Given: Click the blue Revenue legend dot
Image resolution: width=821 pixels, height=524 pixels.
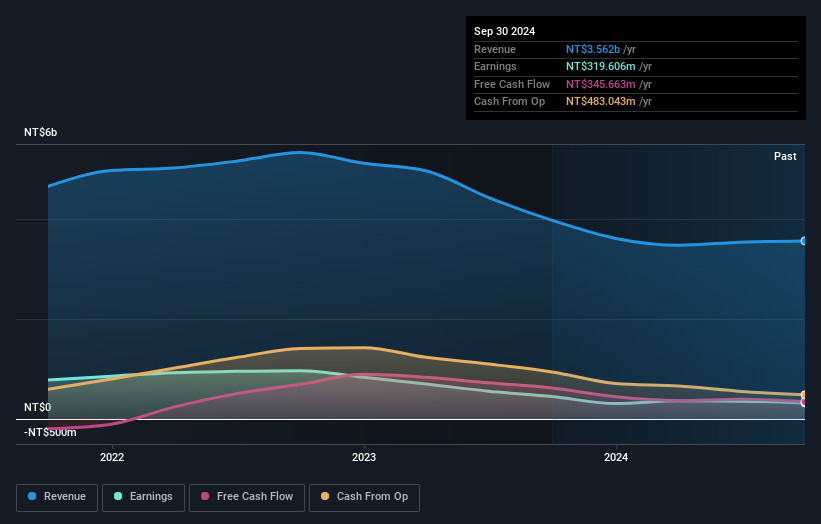Looking at the screenshot, I should 32,496.
